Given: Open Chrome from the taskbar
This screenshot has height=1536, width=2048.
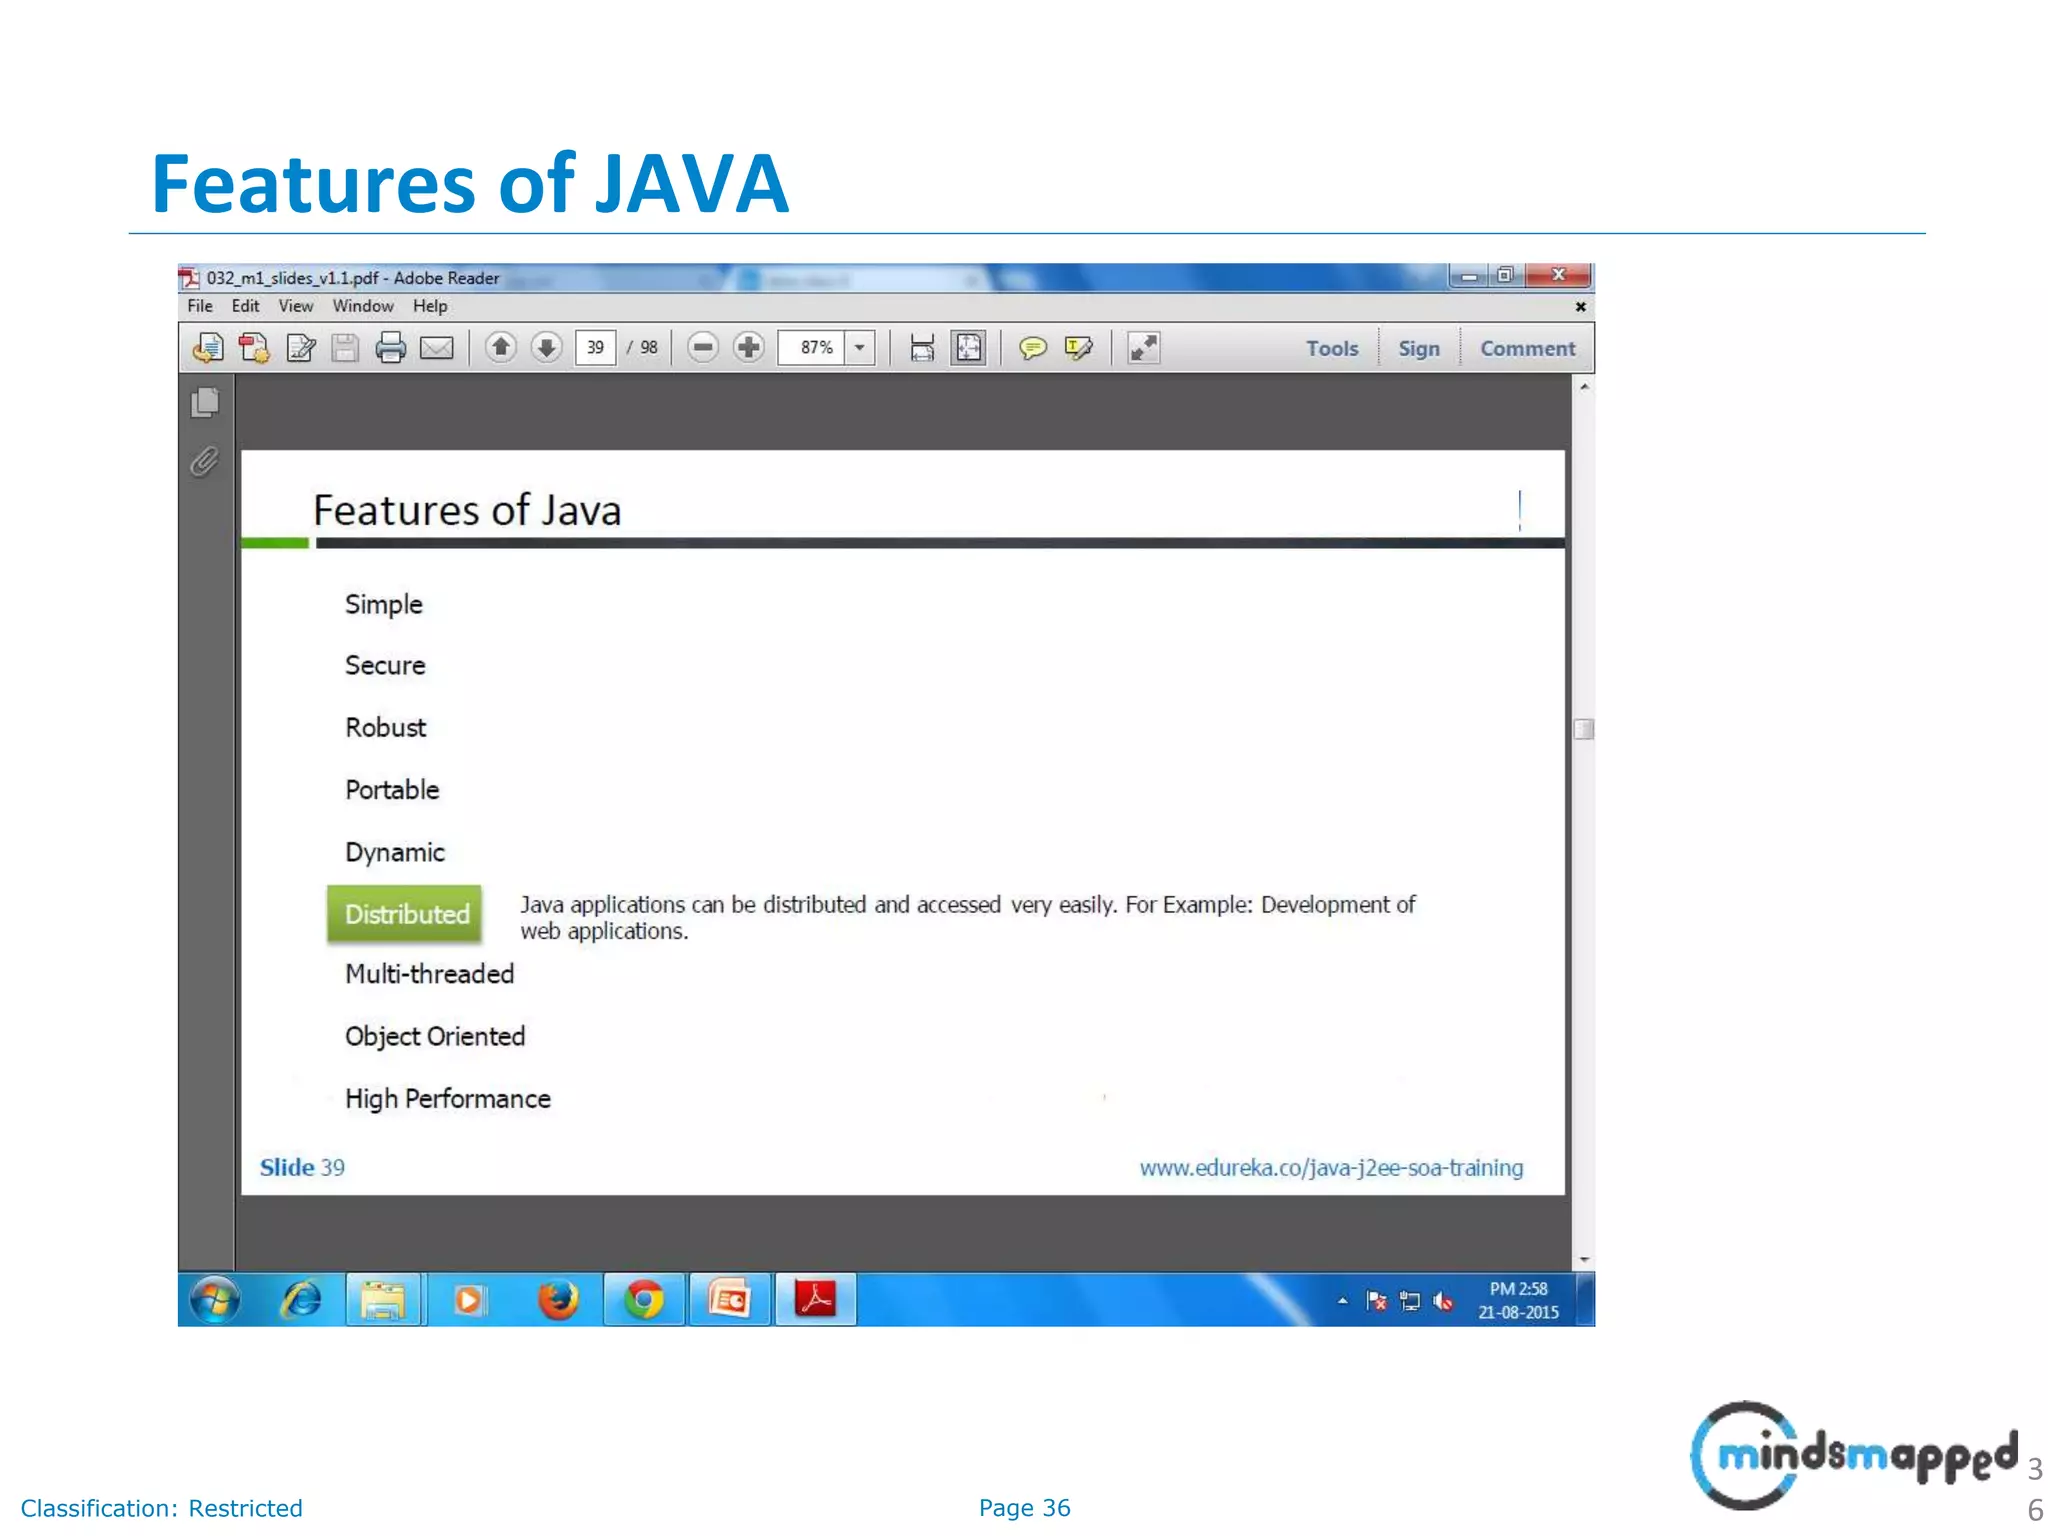Looking at the screenshot, I should pos(644,1300).
